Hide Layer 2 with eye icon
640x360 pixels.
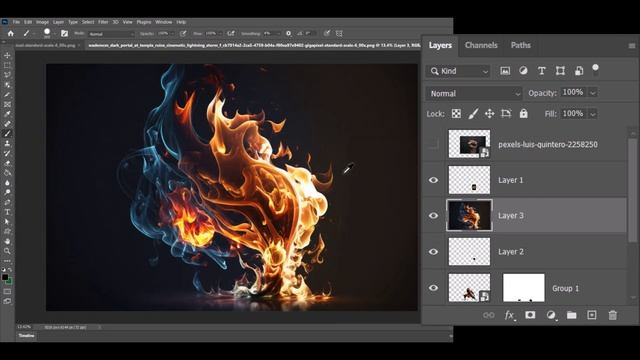433,252
